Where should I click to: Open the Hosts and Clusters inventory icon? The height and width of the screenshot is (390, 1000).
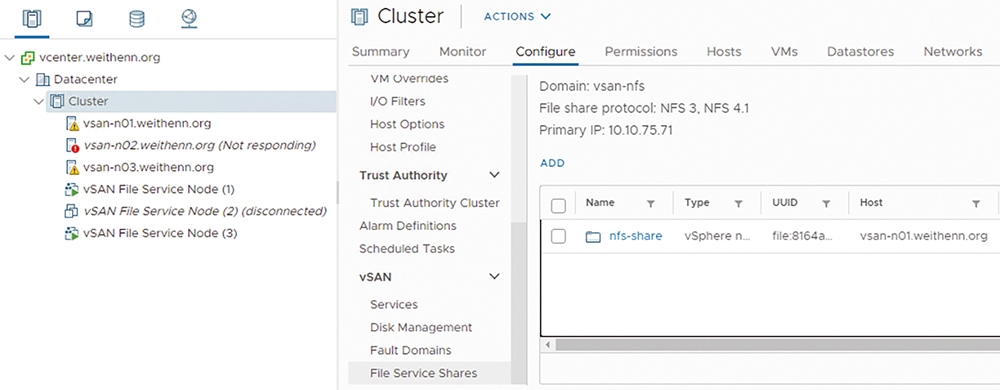click(31, 19)
